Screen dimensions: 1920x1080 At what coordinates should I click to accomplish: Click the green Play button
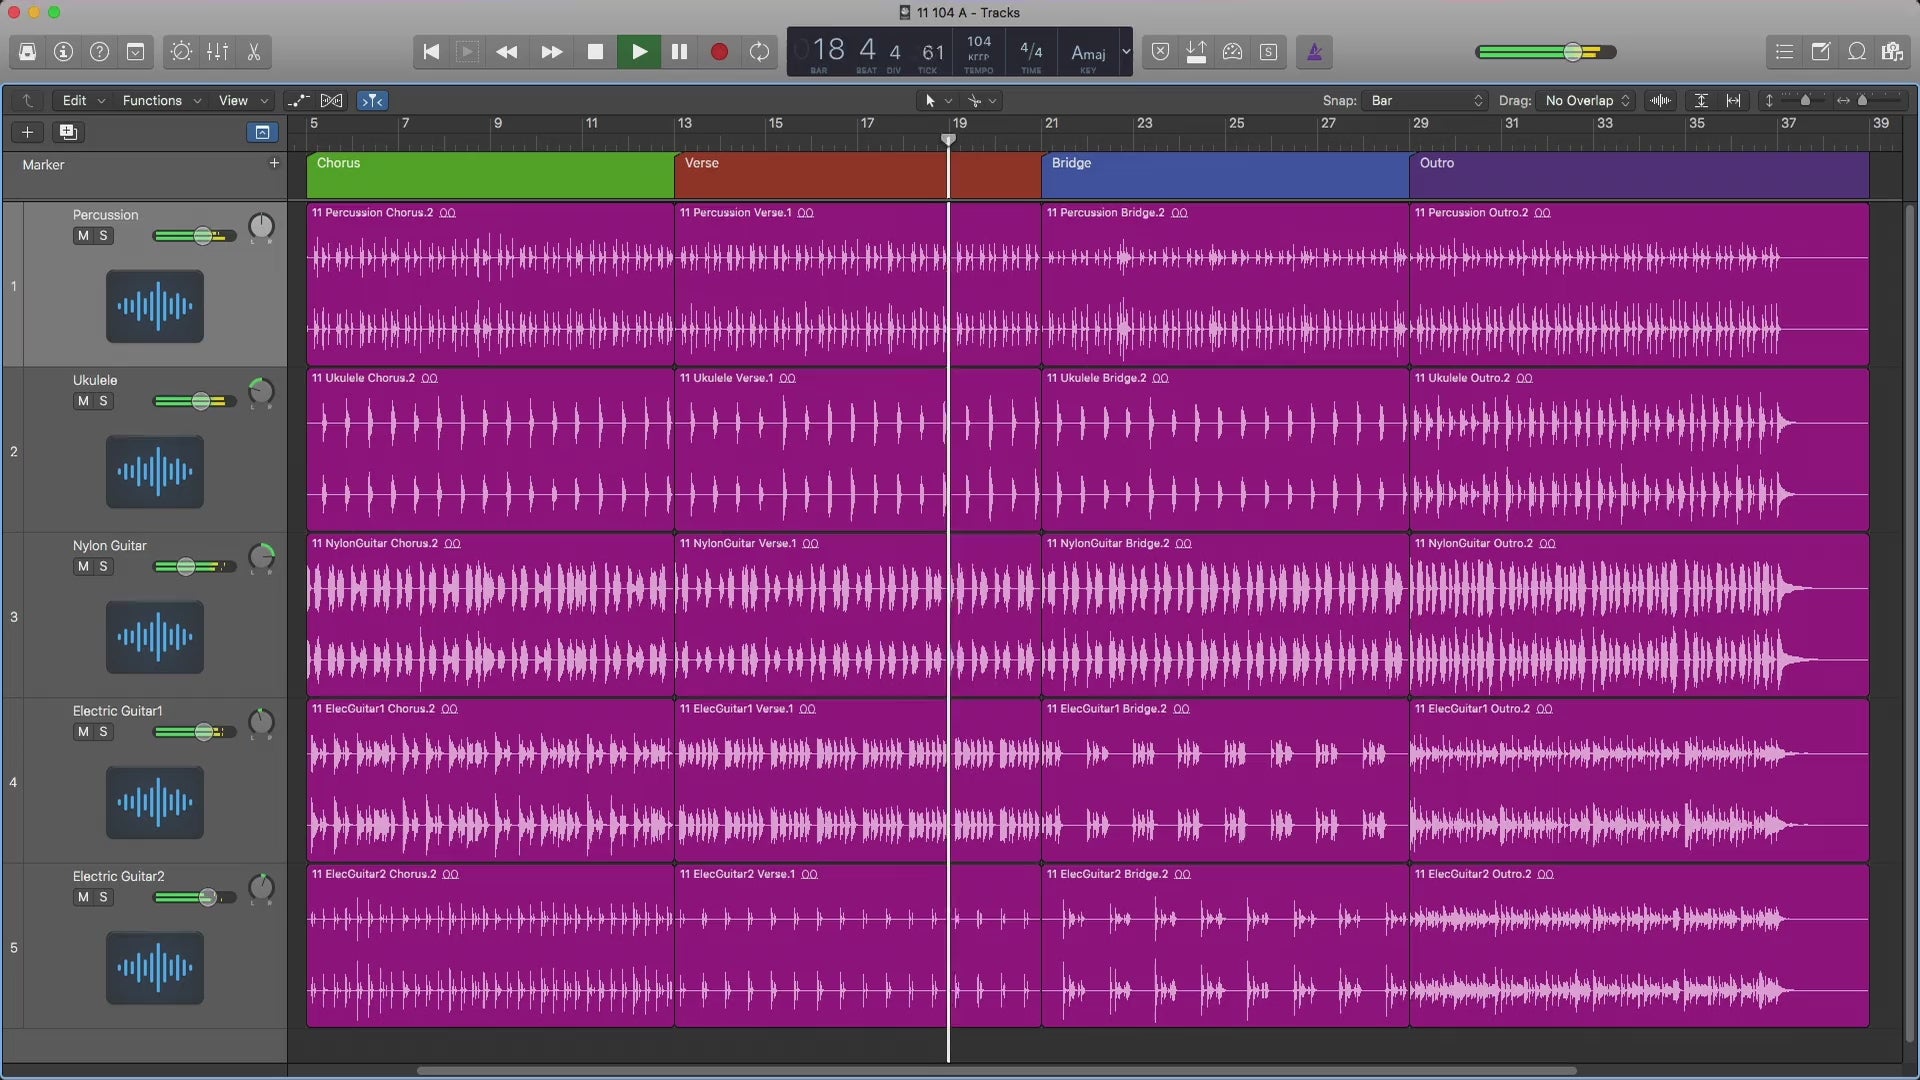[639, 52]
